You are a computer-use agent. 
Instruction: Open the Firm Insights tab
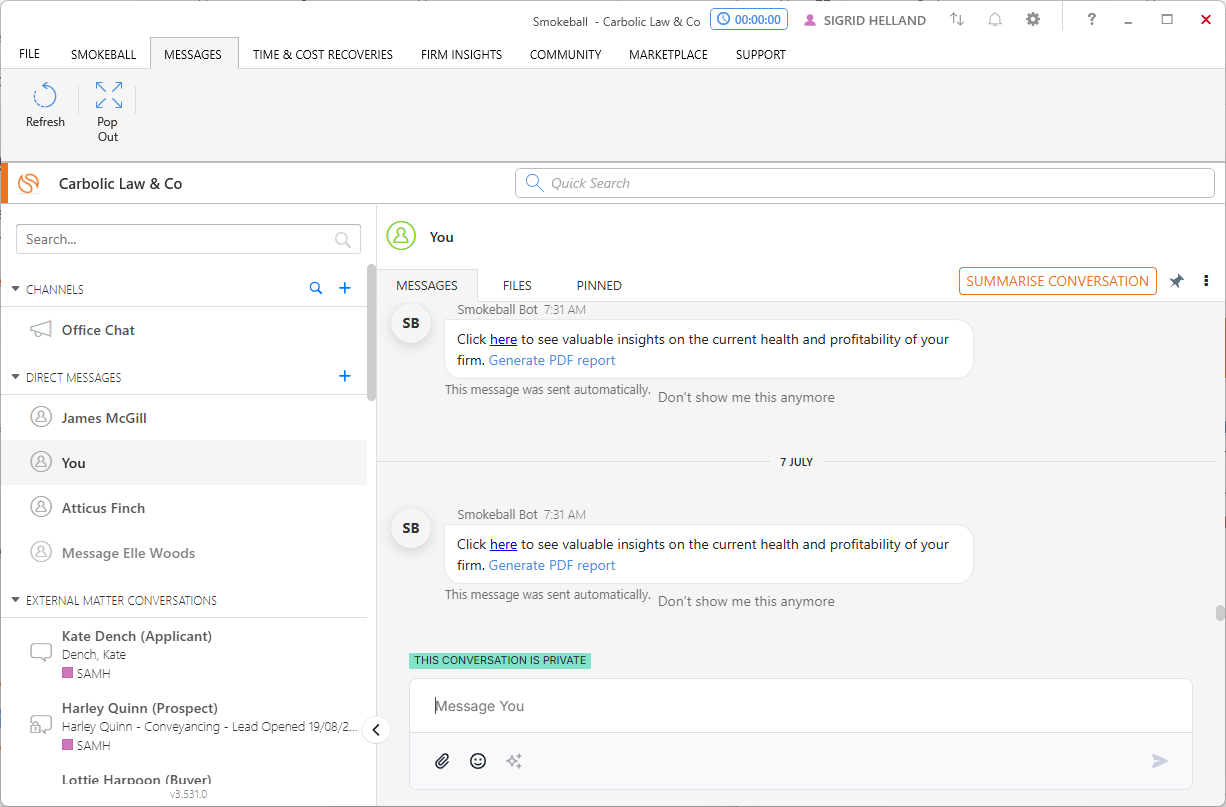(x=461, y=54)
